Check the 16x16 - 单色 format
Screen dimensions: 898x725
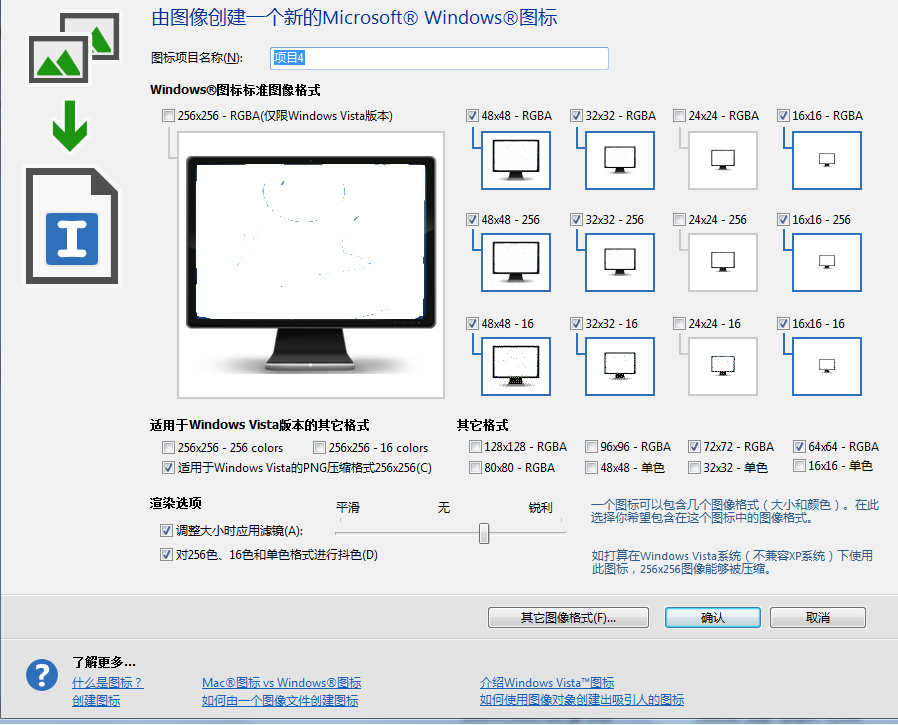coord(799,466)
